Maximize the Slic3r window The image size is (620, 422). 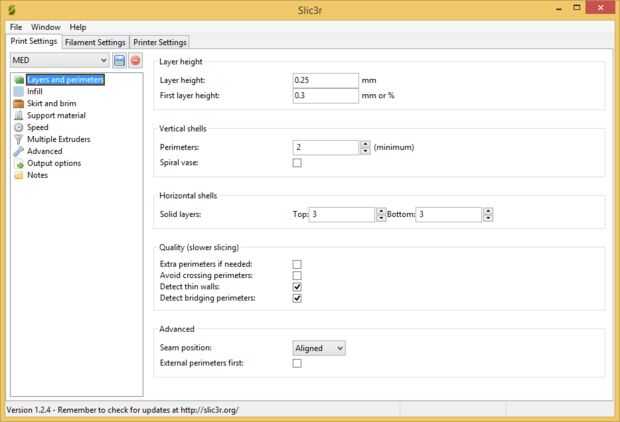coord(577,8)
